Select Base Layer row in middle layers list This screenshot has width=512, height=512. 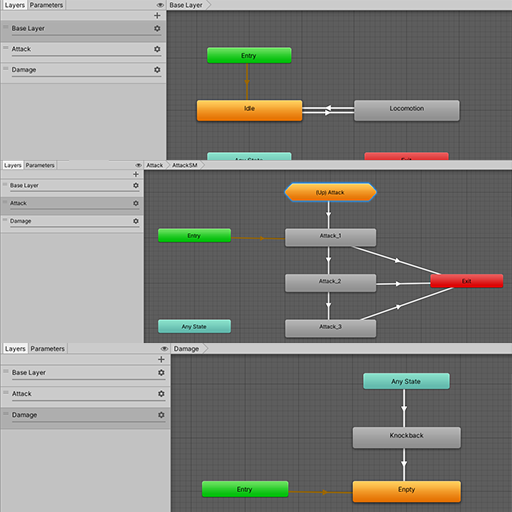click(x=72, y=187)
